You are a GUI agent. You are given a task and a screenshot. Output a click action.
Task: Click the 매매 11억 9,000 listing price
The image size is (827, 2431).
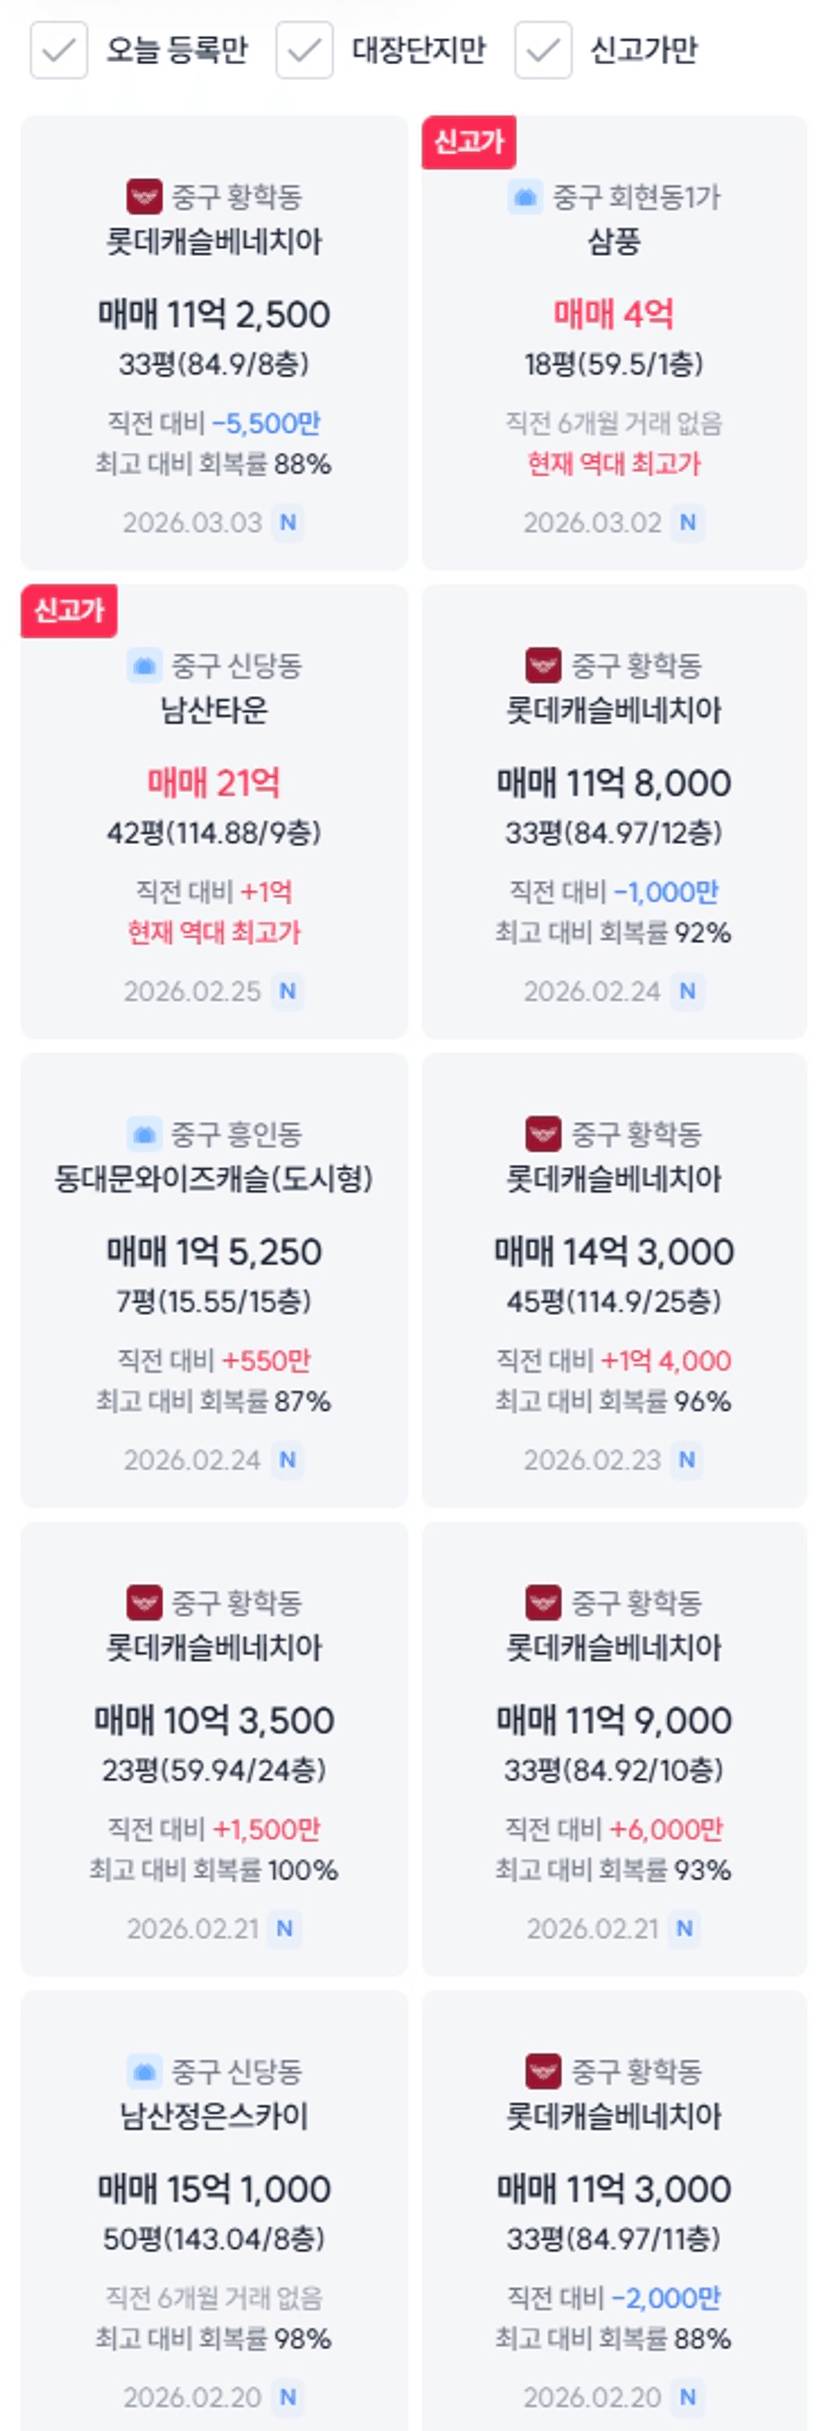point(613,1720)
